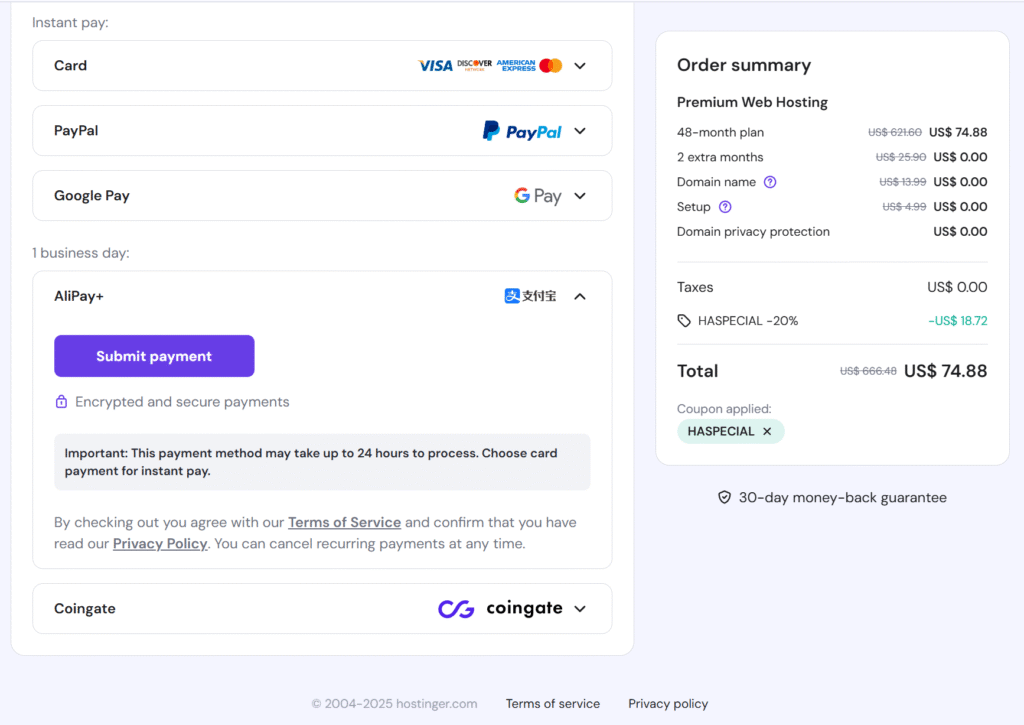
Task: Expand the Google Pay section
Action: tap(580, 196)
